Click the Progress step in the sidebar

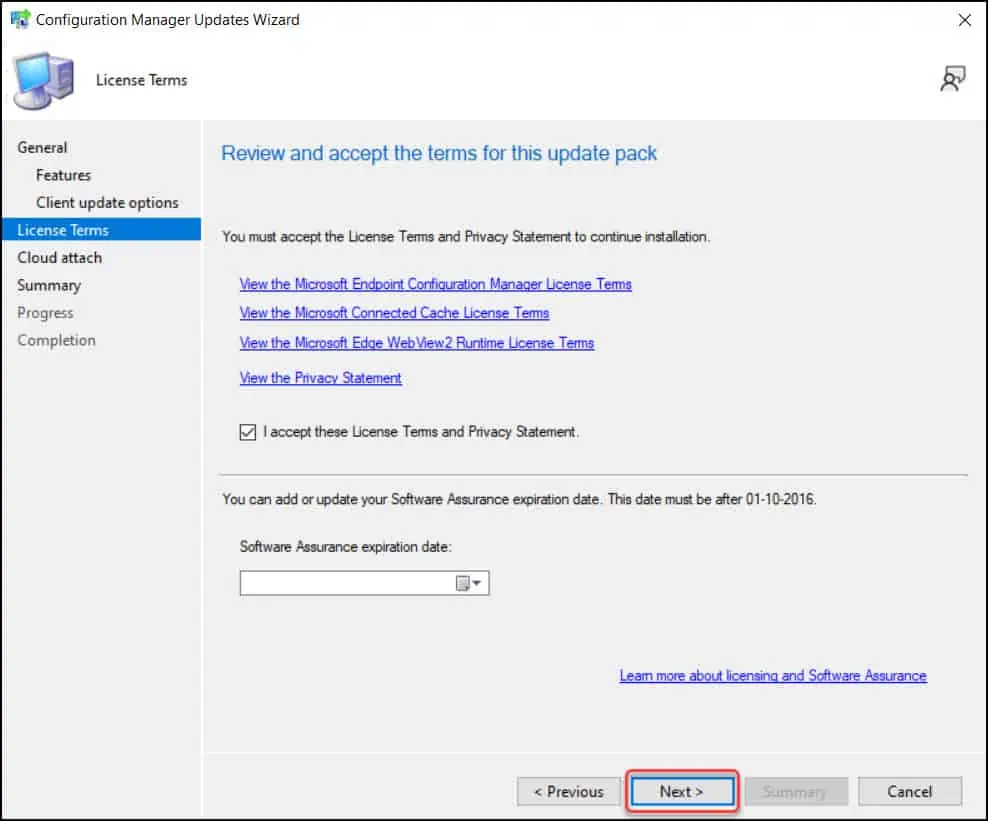(45, 313)
